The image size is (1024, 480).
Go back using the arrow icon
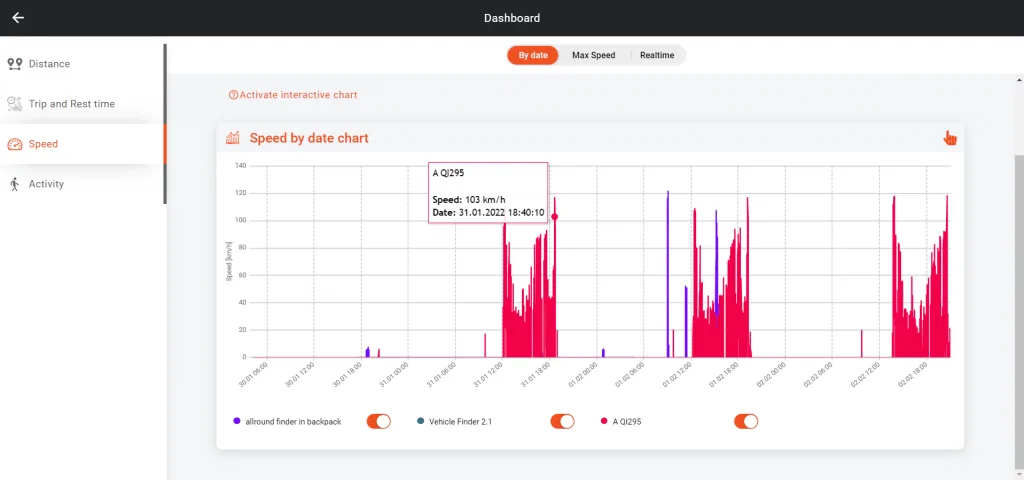(x=18, y=18)
